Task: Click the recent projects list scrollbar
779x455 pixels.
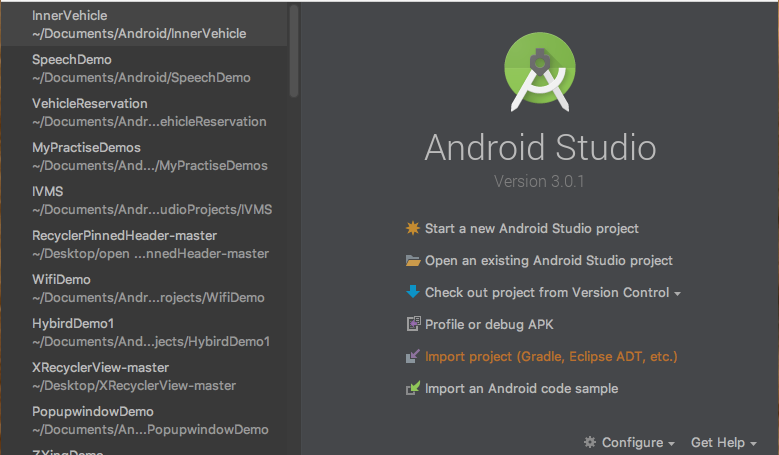Action: [x=294, y=51]
